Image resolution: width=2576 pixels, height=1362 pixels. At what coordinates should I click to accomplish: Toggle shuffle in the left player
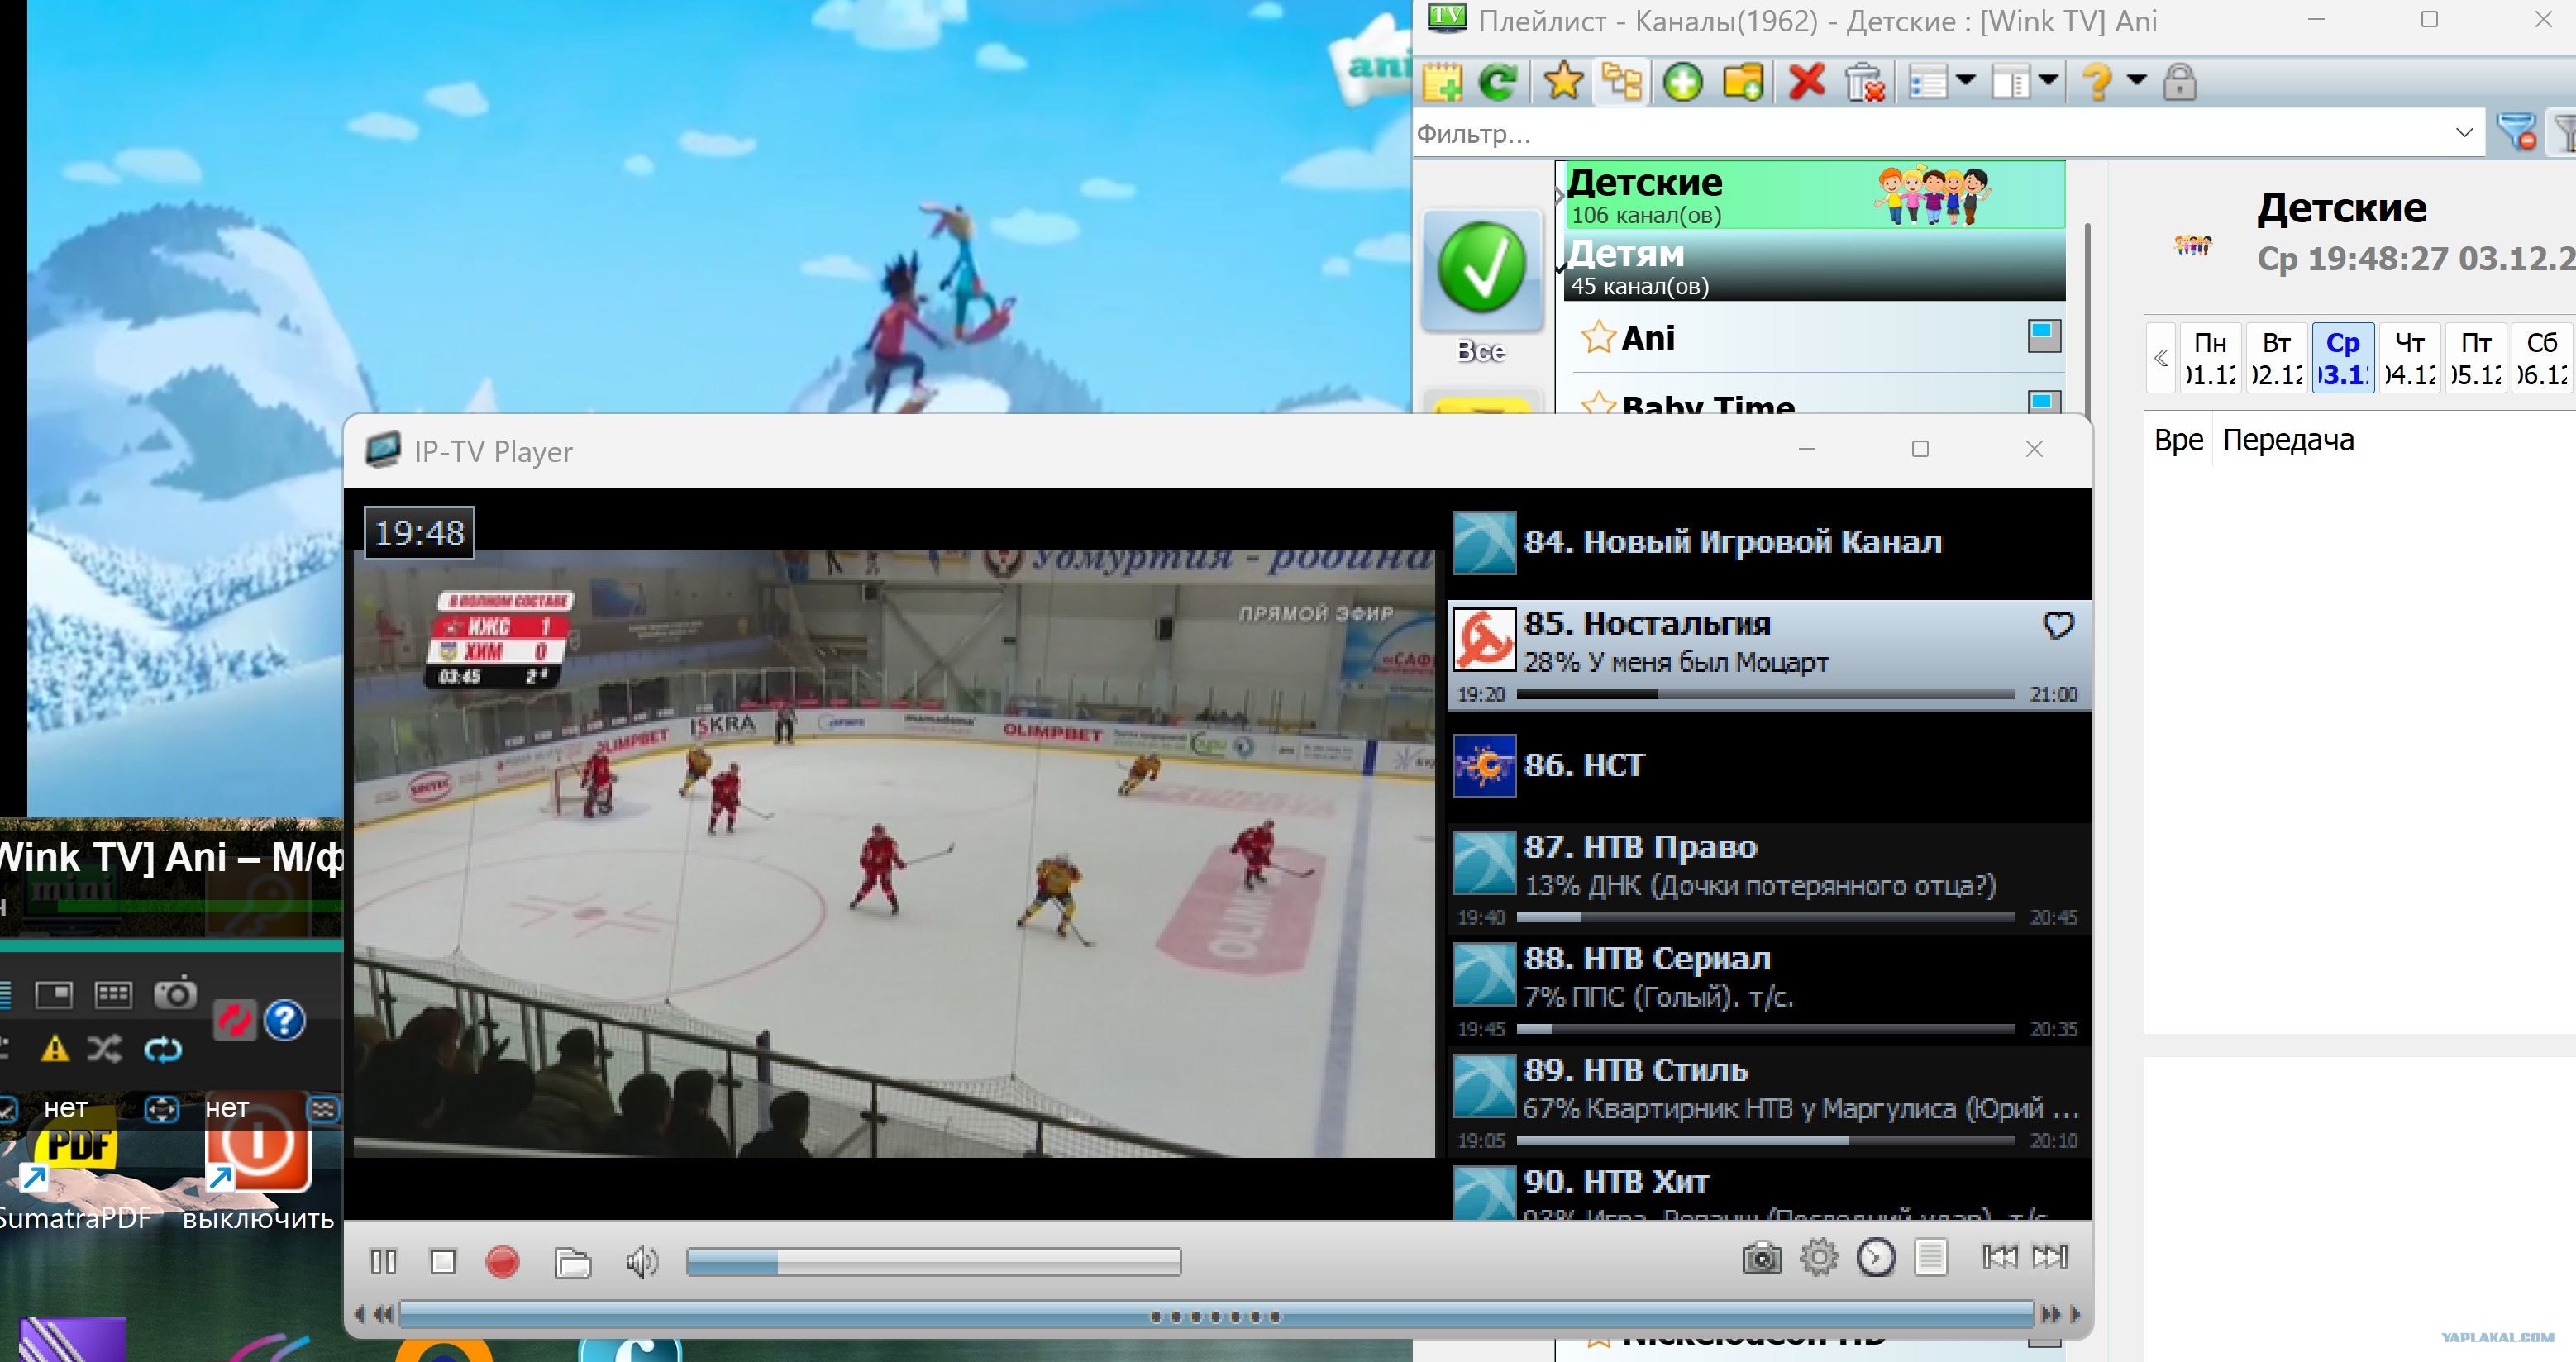tap(104, 1048)
